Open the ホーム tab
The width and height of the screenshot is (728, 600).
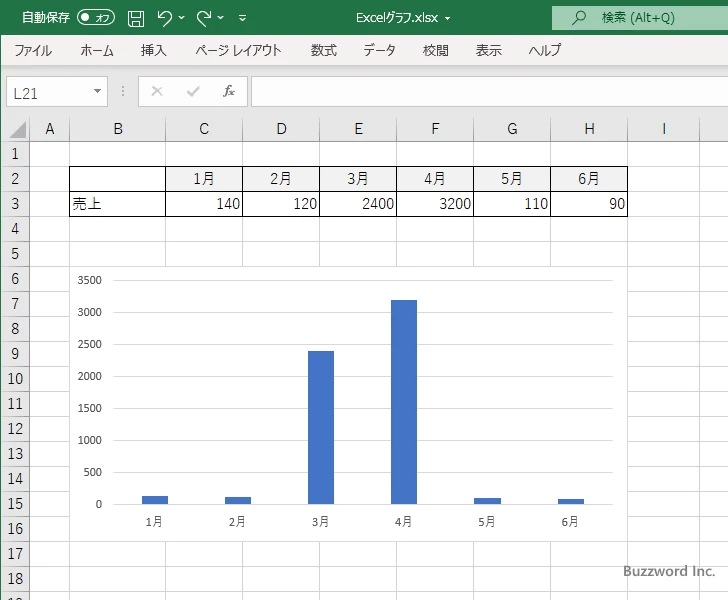[x=97, y=50]
